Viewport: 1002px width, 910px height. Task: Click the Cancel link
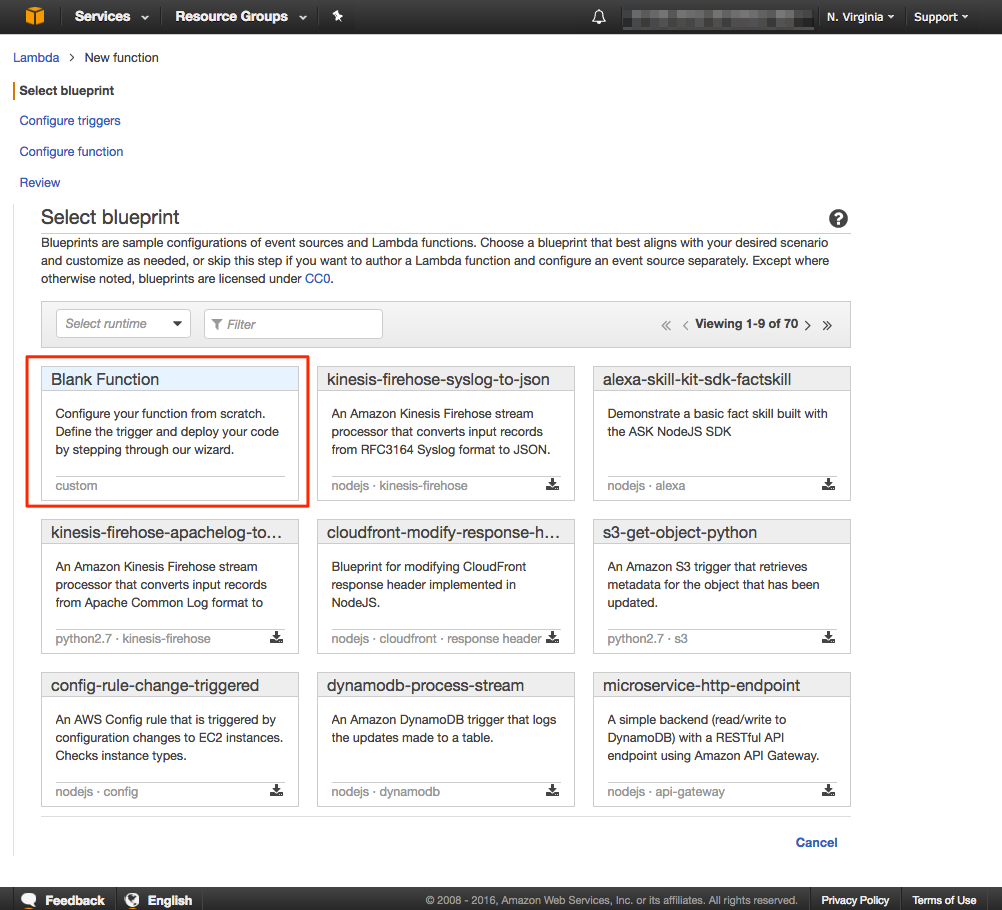point(816,842)
